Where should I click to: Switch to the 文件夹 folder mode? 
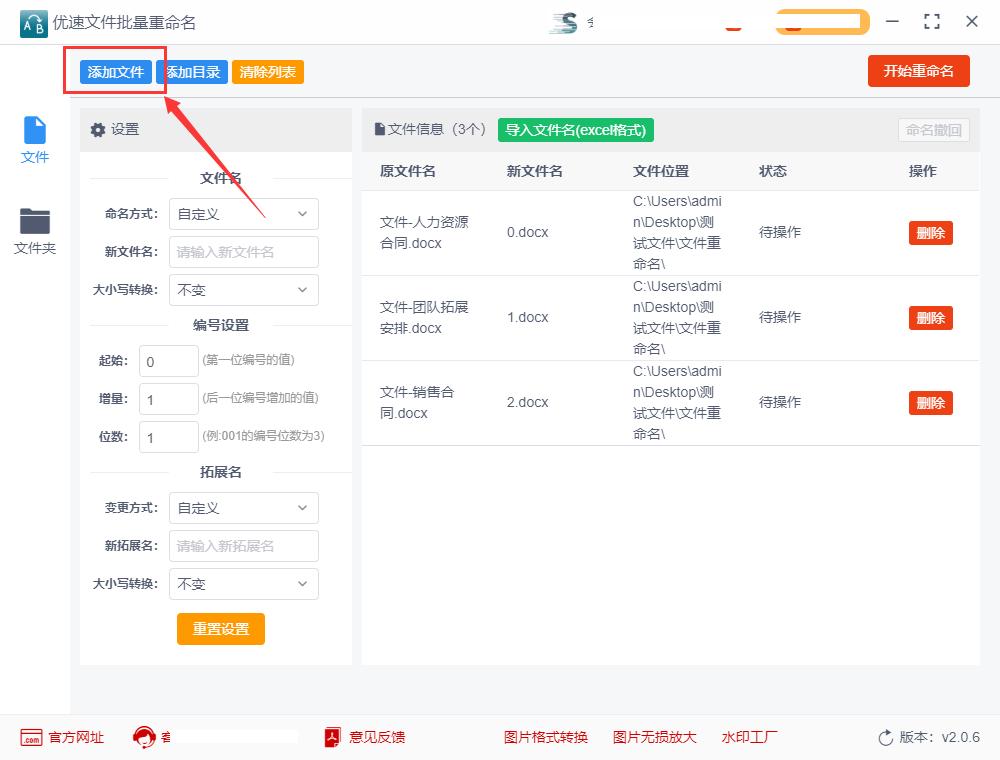[x=35, y=230]
